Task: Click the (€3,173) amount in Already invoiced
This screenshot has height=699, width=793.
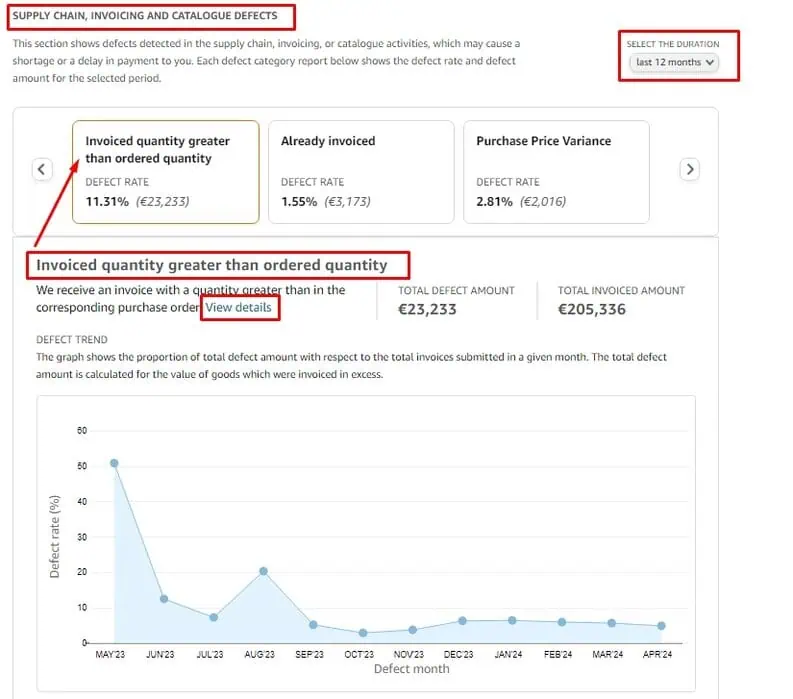Action: [347, 202]
